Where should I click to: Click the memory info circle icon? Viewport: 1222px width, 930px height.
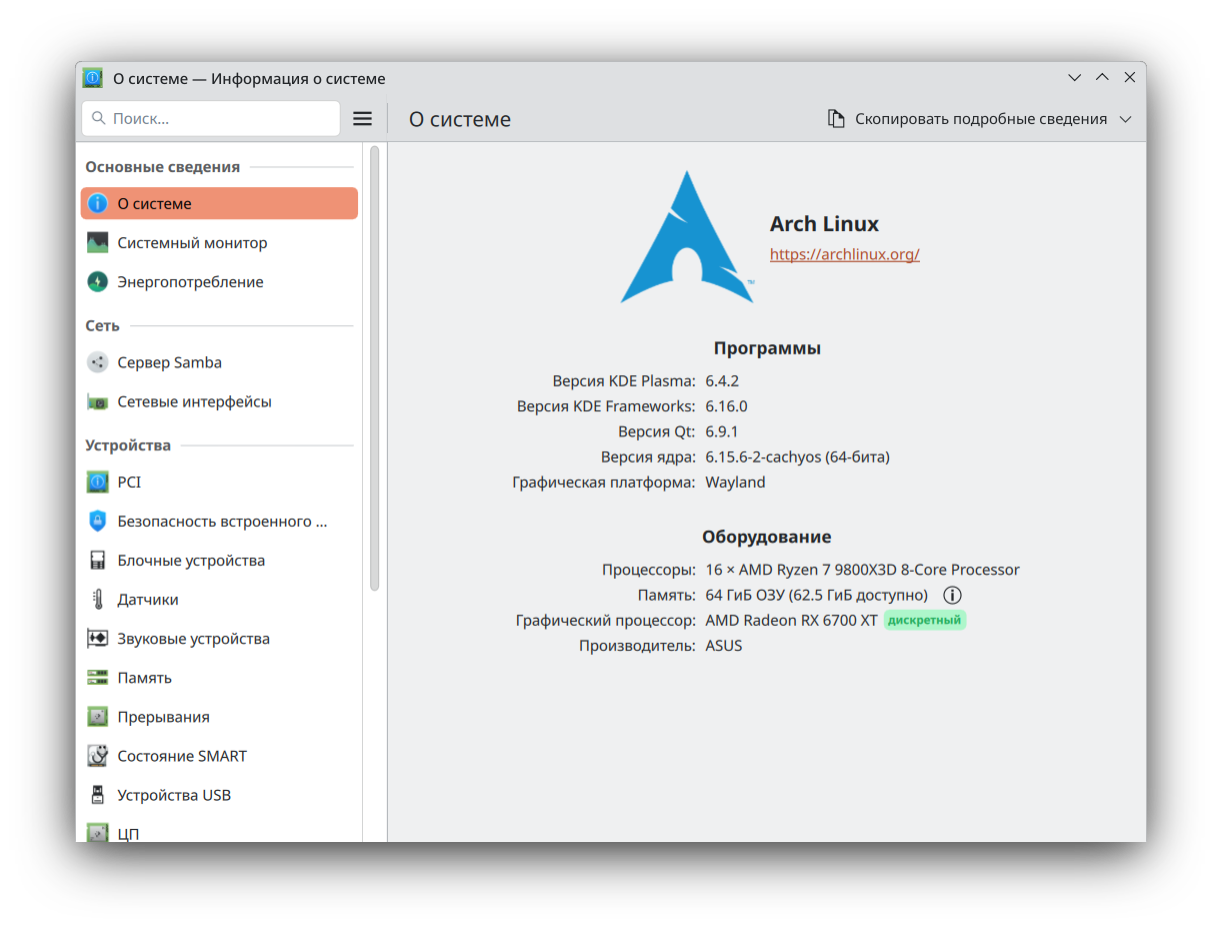[952, 595]
